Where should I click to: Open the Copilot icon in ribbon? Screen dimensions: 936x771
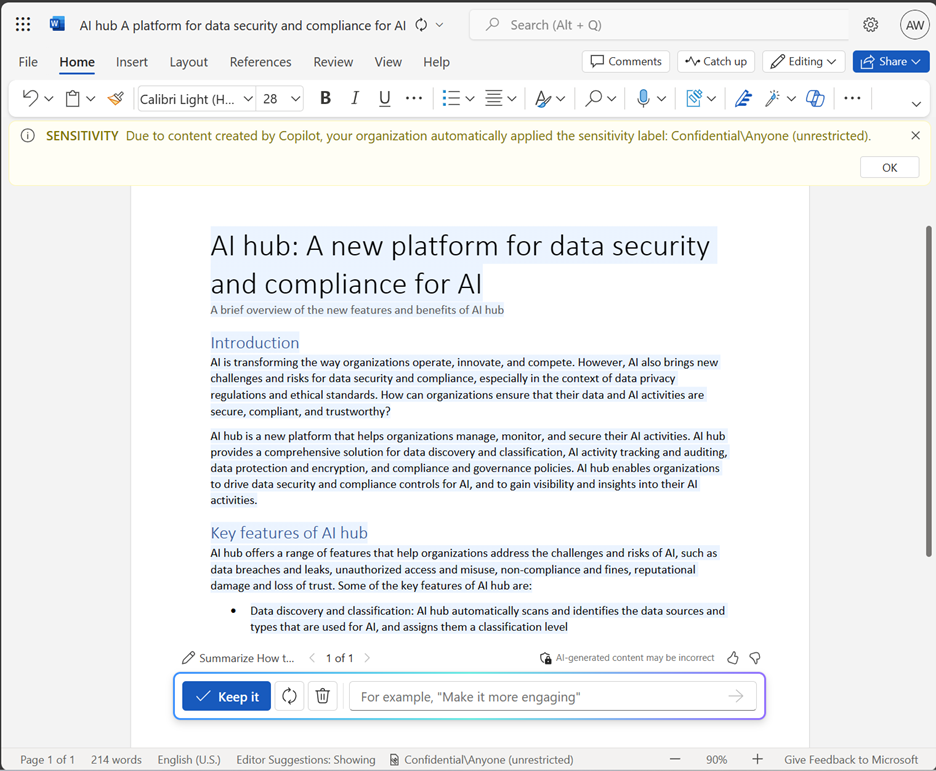[815, 98]
